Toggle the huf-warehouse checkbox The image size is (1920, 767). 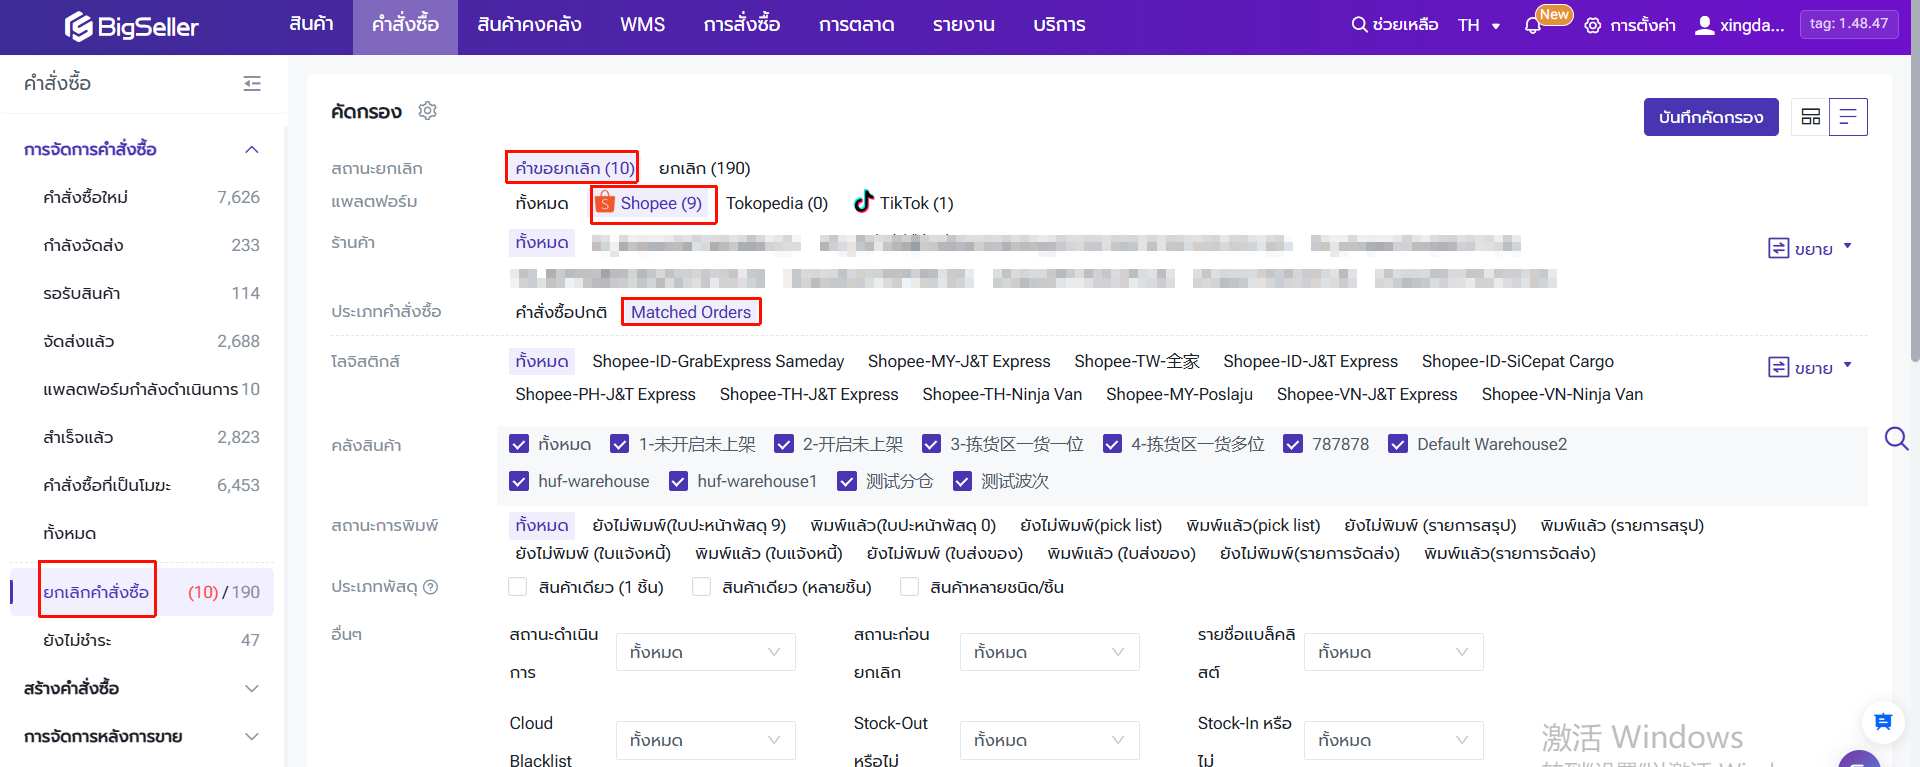click(519, 481)
